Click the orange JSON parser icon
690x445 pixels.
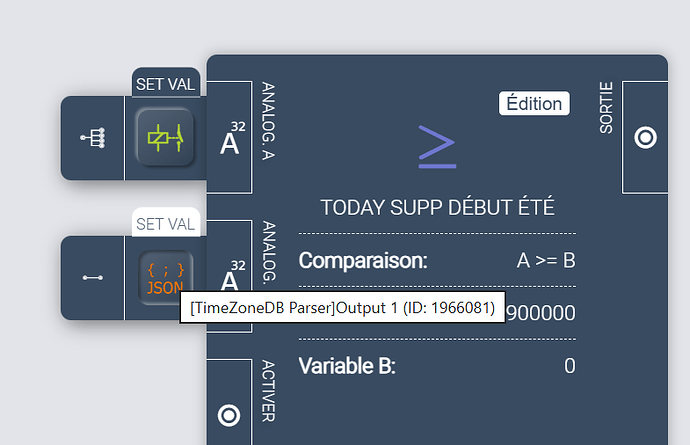pos(165,277)
